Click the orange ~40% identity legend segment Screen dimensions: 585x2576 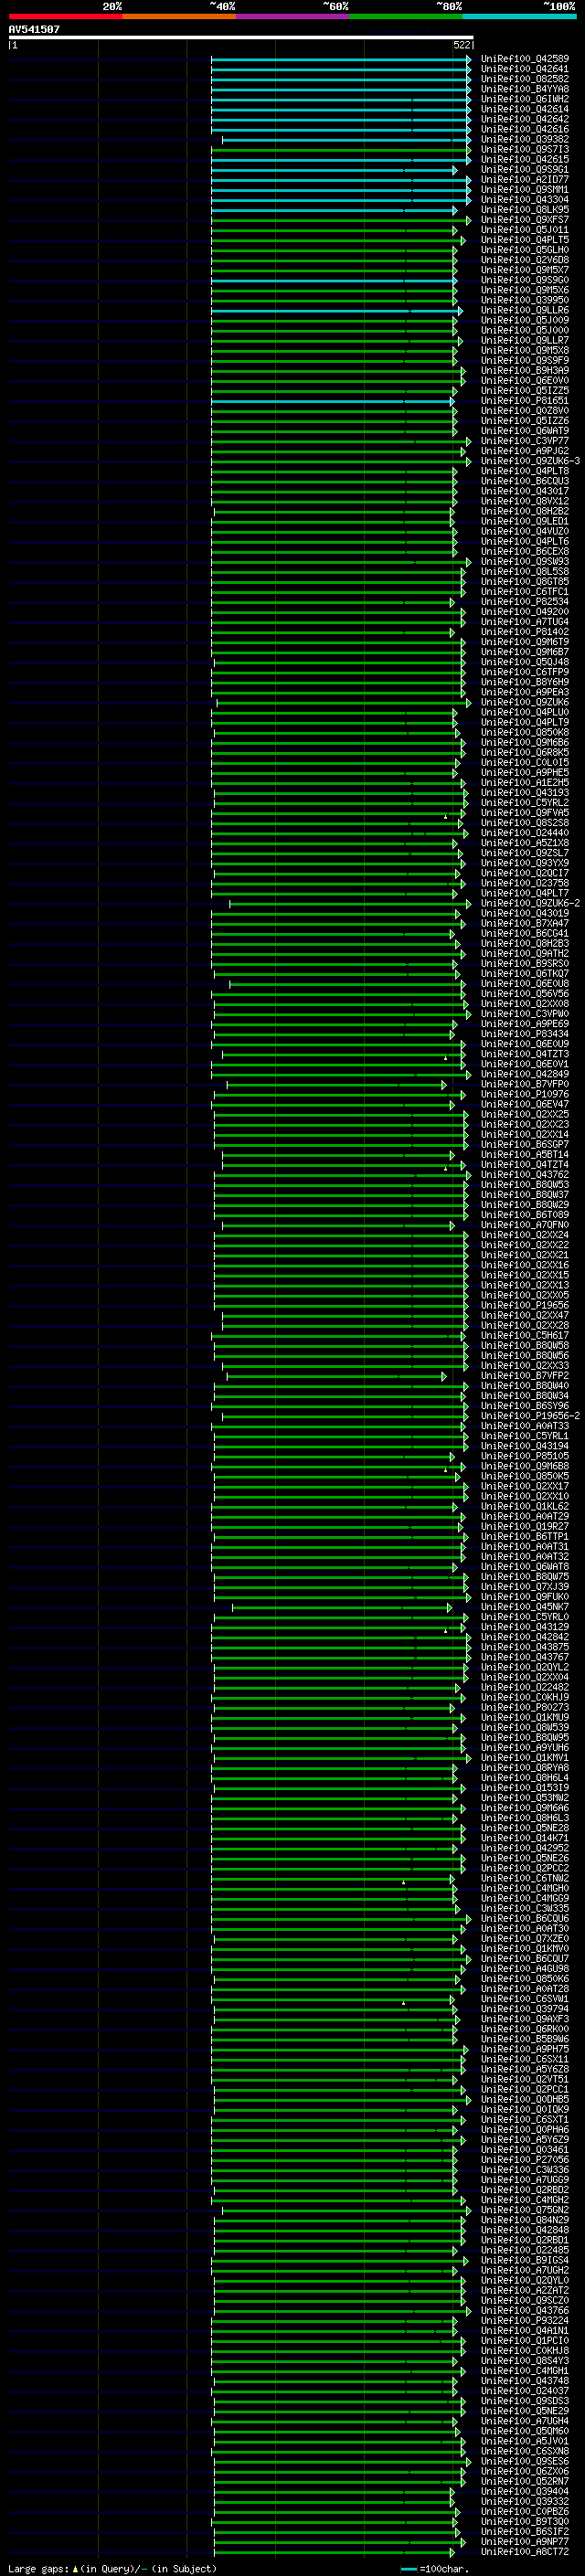click(x=179, y=16)
